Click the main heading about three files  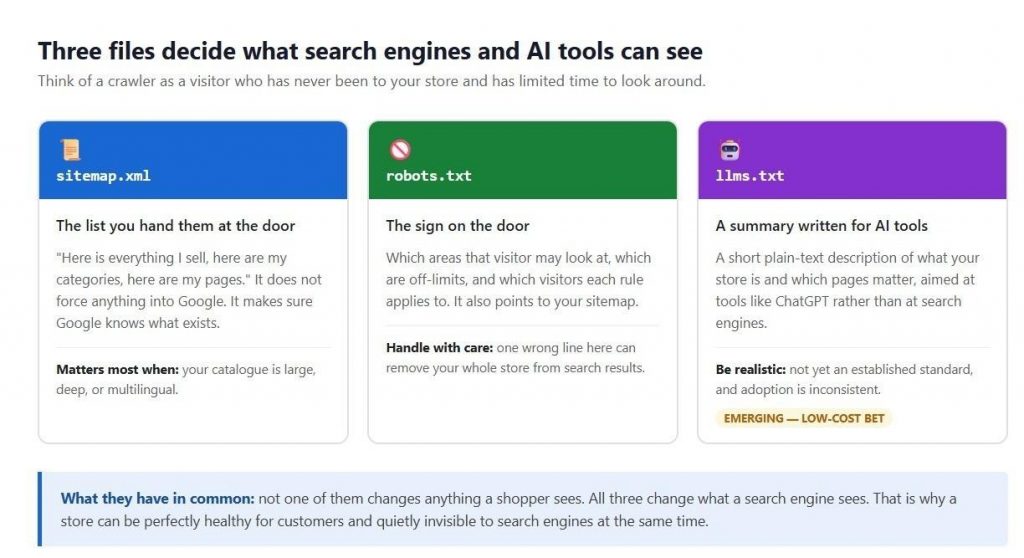tap(370, 51)
